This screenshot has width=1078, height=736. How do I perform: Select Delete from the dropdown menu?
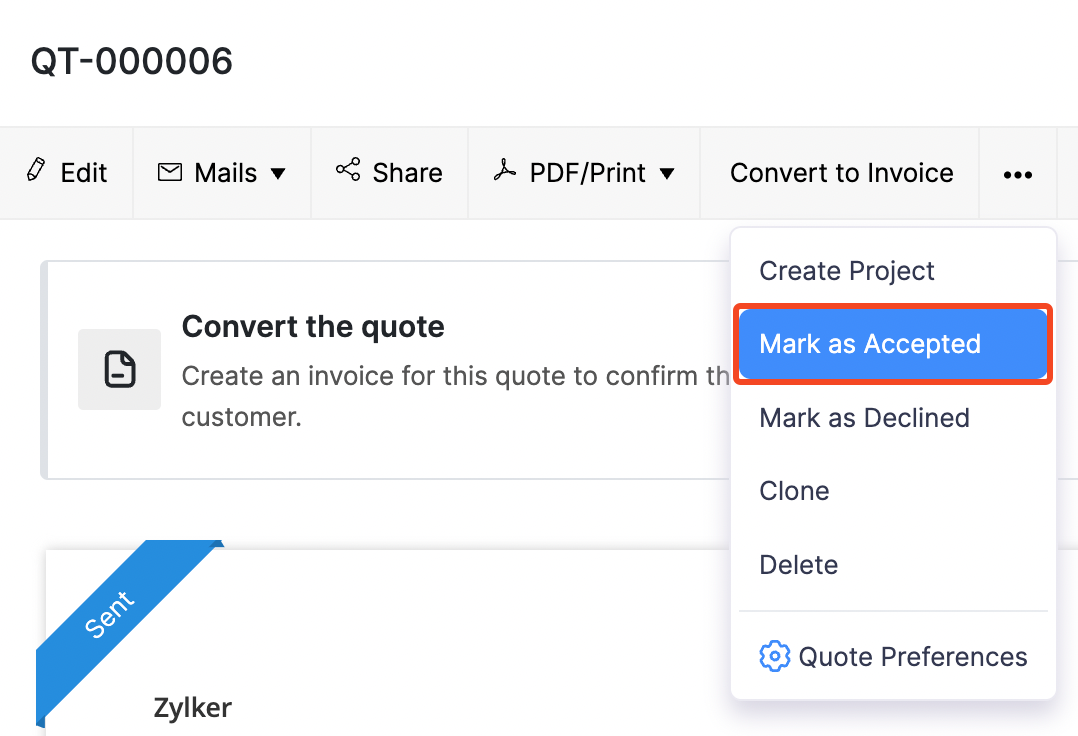click(798, 565)
